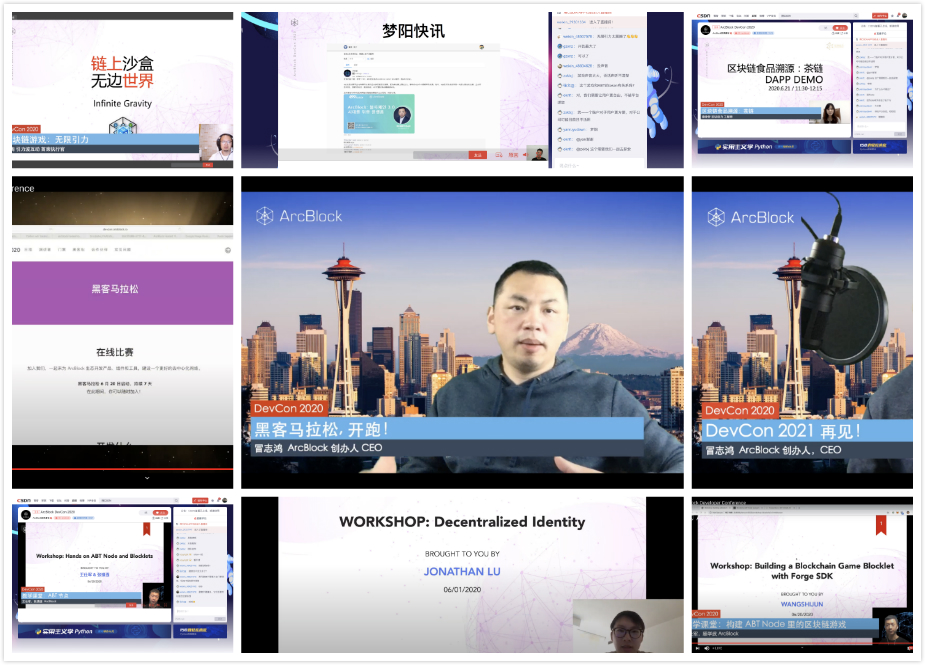
Task: Click the red button below the 梦阳快讯 post
Action: (478, 155)
